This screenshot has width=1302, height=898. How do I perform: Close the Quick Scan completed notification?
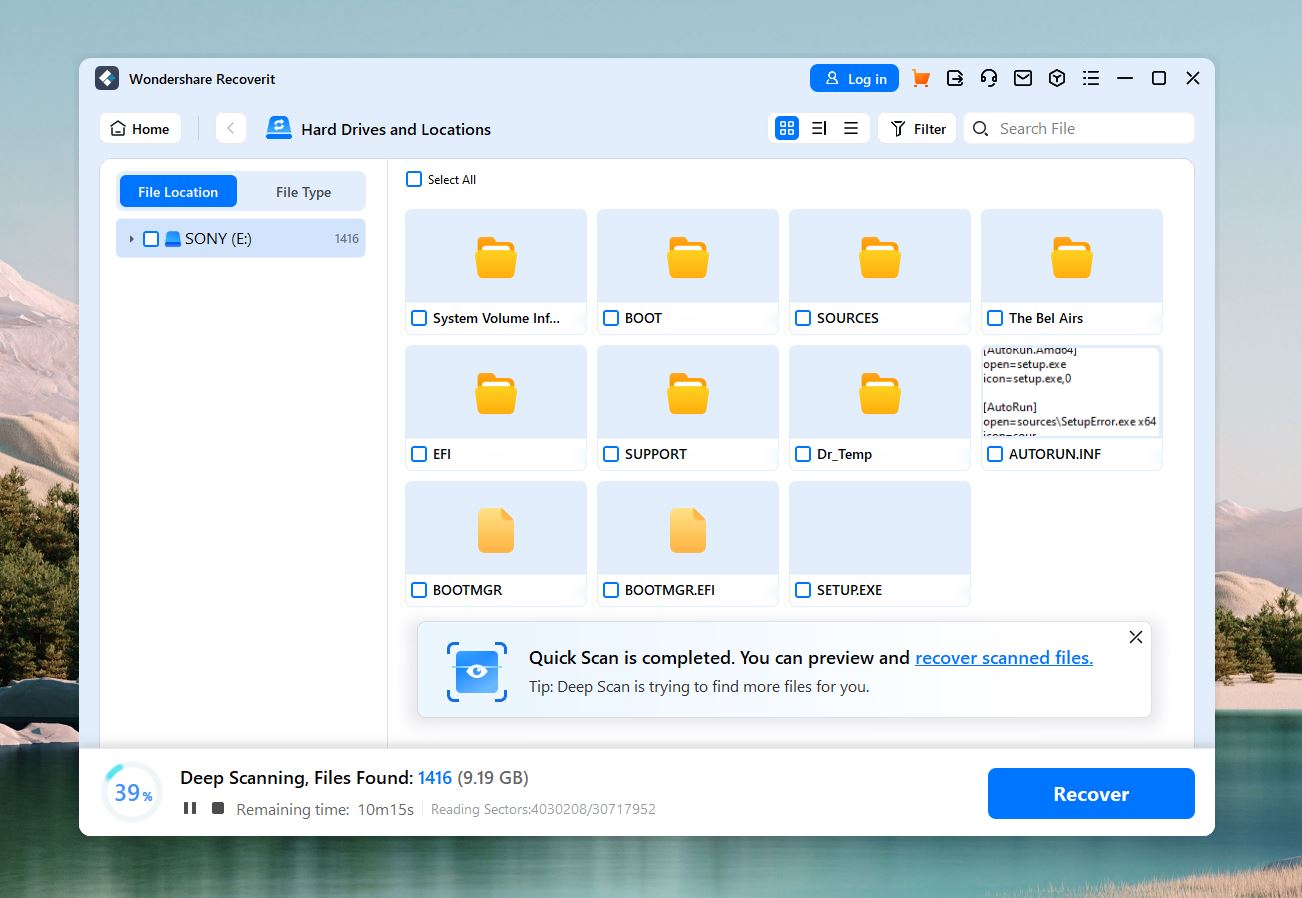1136,637
